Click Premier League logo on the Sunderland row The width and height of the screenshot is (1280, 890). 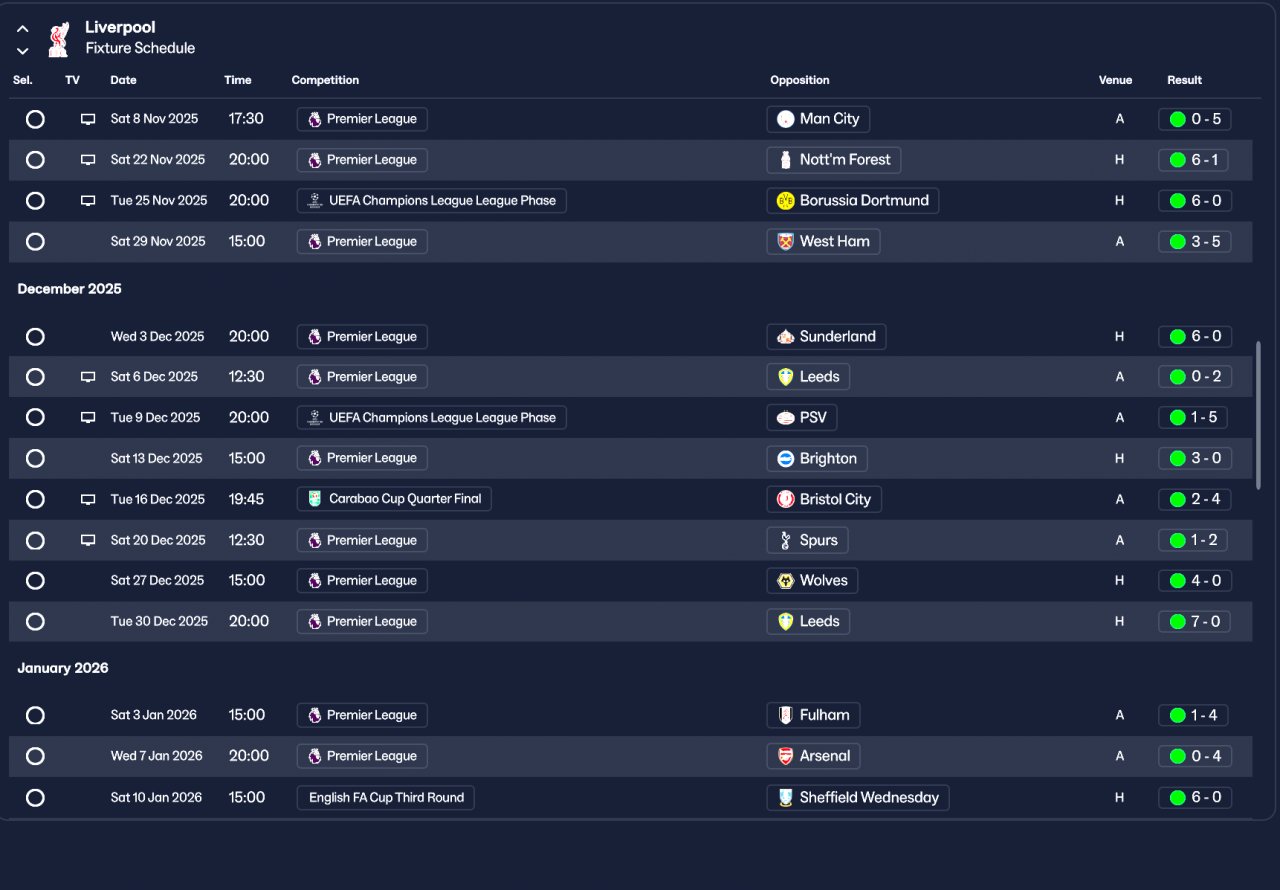(x=315, y=337)
